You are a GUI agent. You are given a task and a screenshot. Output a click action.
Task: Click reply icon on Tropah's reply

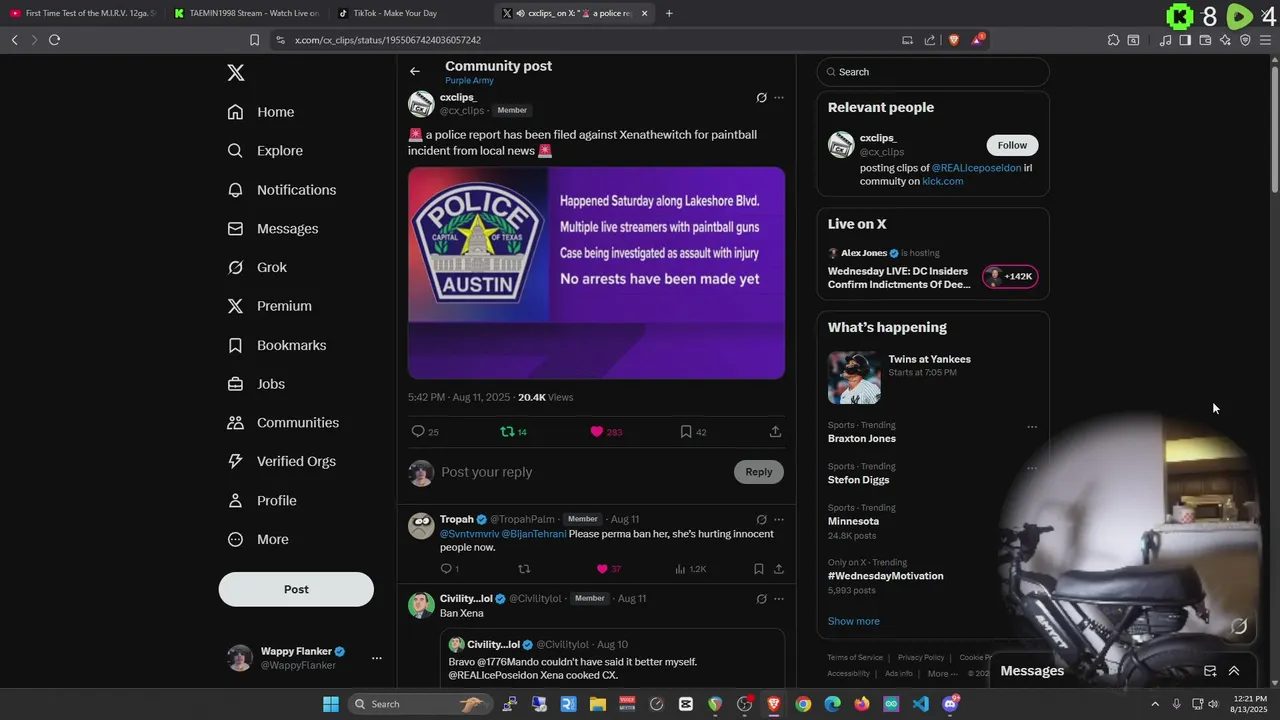click(x=446, y=569)
